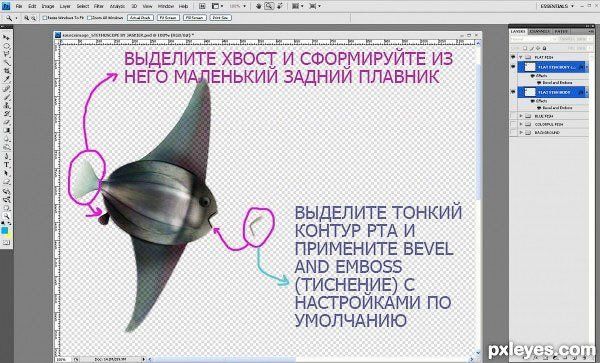Select the Healing Brush tool

(x=7, y=89)
